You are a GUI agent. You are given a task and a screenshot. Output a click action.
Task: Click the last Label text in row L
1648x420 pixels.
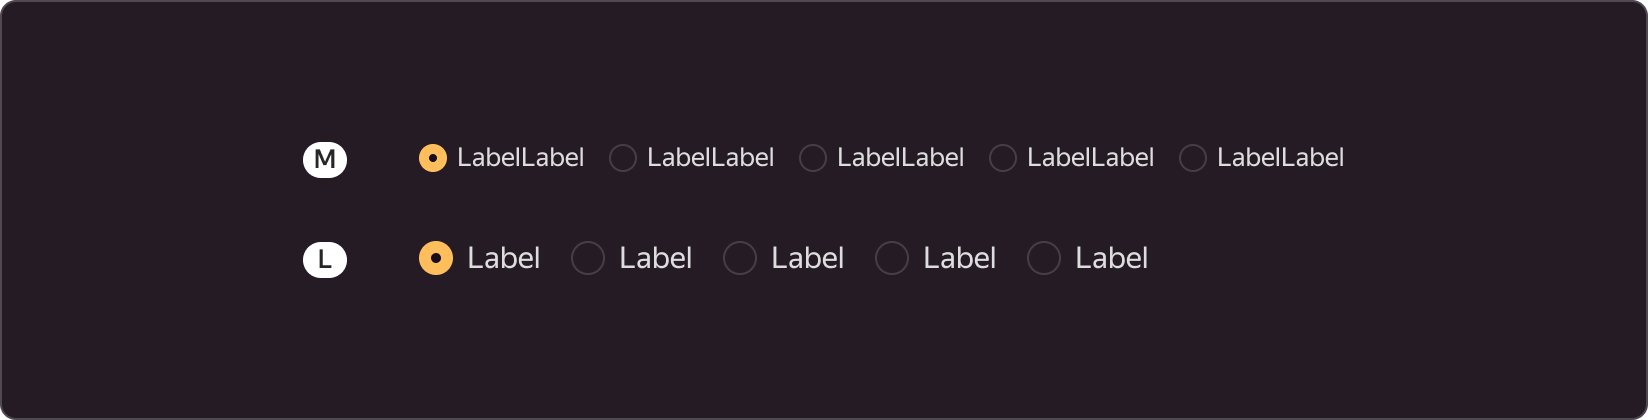(x=1112, y=258)
